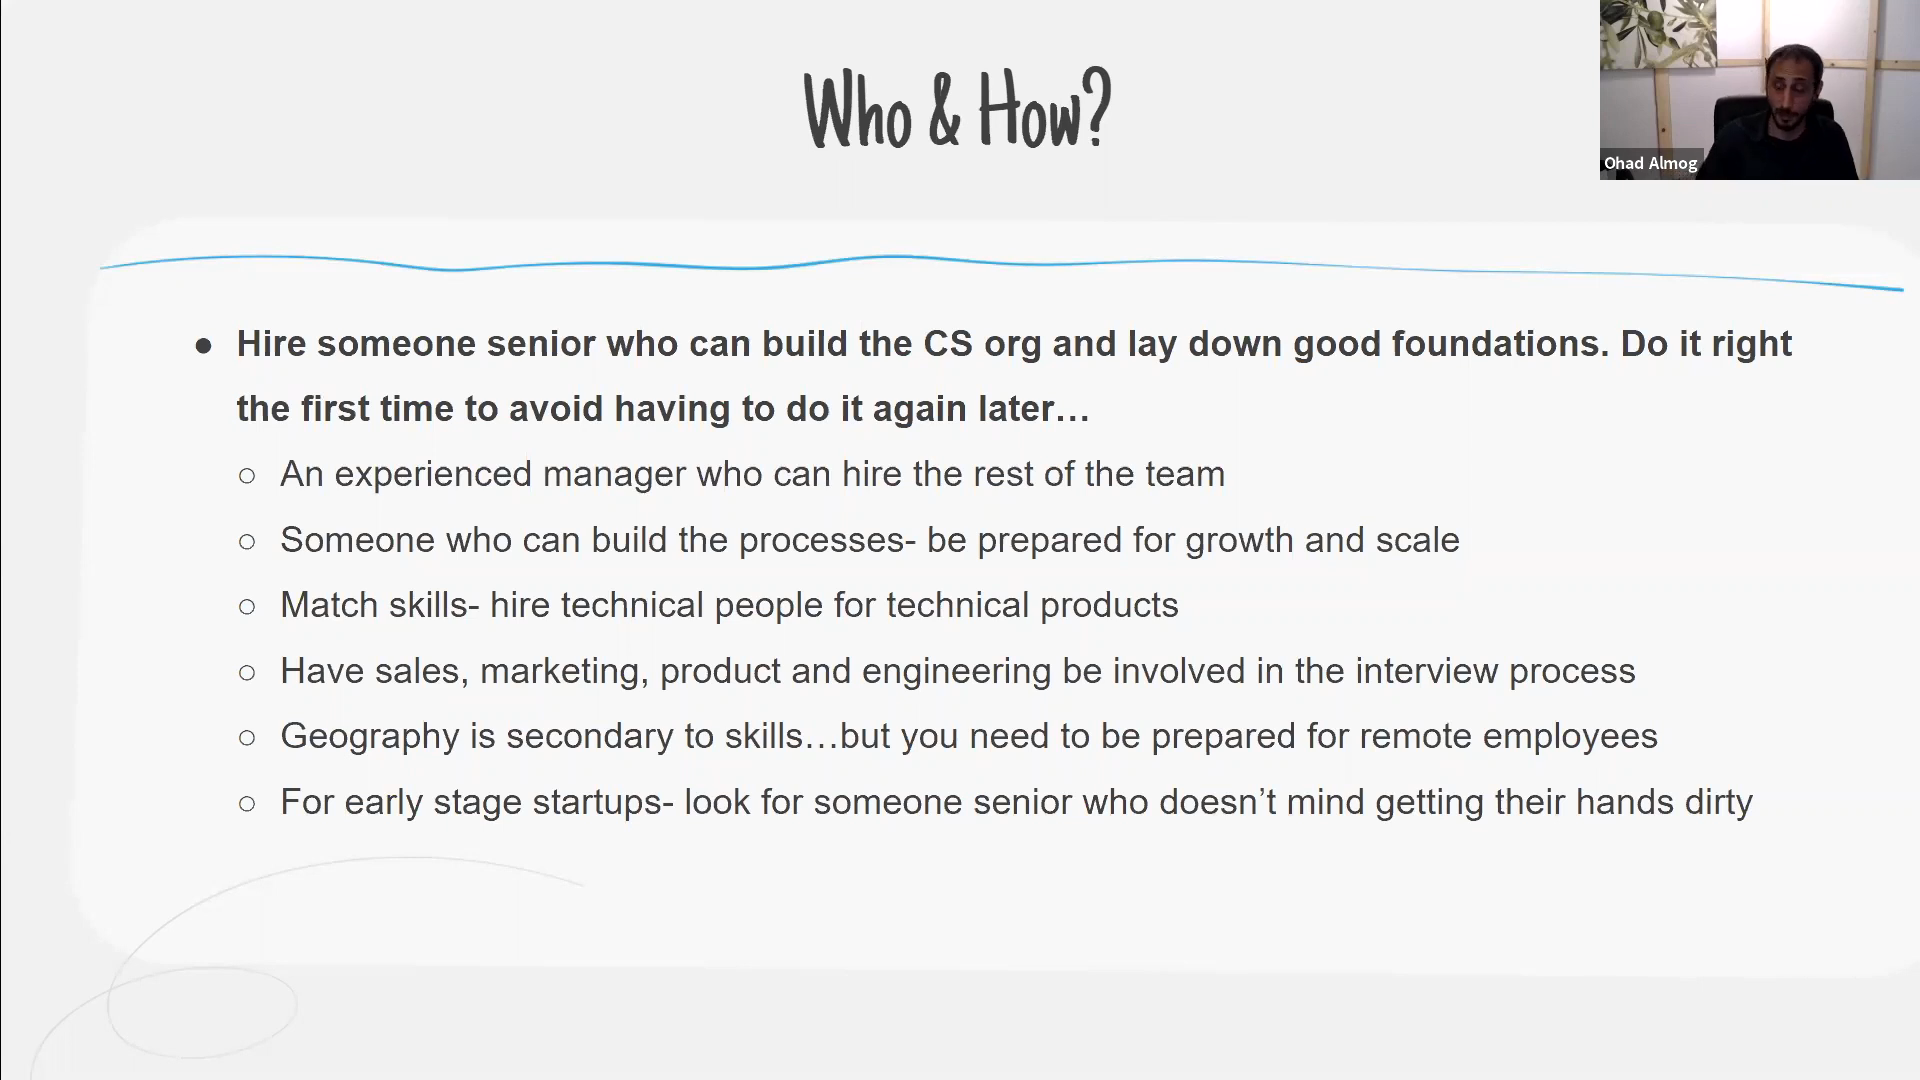
Task: Click the text "hire technical people for technical products"
Action: (x=834, y=605)
